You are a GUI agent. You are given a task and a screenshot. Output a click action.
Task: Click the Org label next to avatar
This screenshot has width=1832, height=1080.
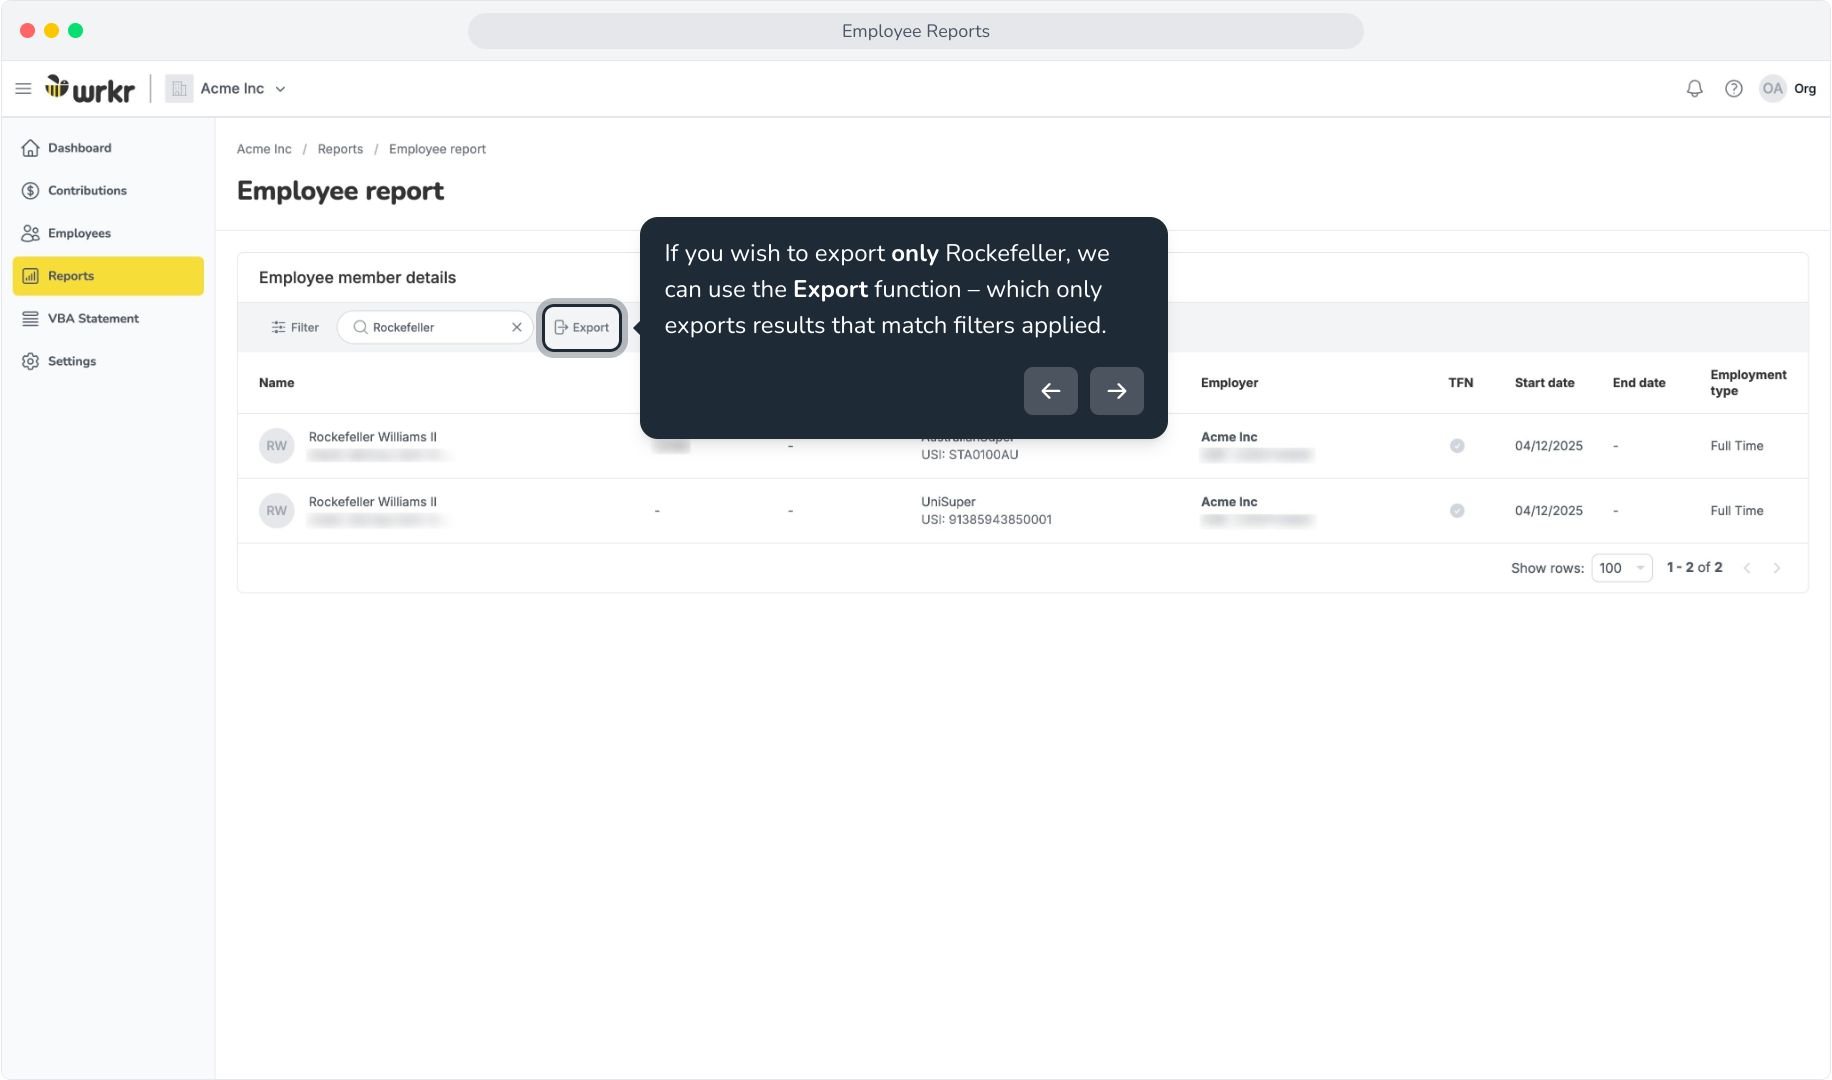[1805, 89]
